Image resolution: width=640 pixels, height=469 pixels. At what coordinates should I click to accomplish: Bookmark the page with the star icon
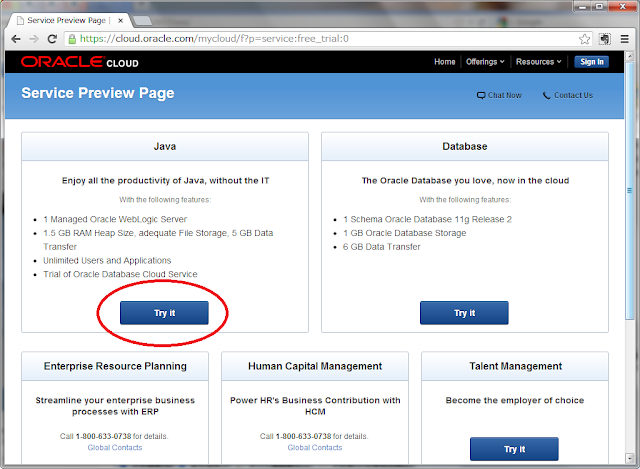pyautogui.click(x=584, y=39)
